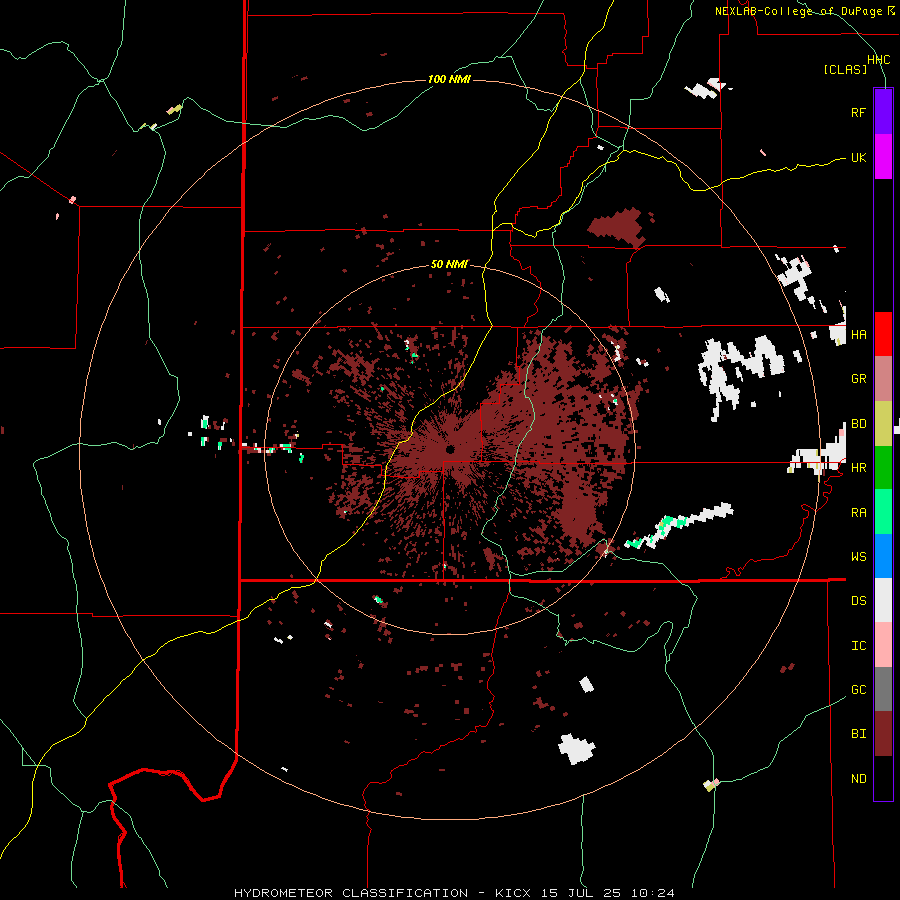Click the 'GC' legend label
The image size is (900, 900).
(x=858, y=690)
